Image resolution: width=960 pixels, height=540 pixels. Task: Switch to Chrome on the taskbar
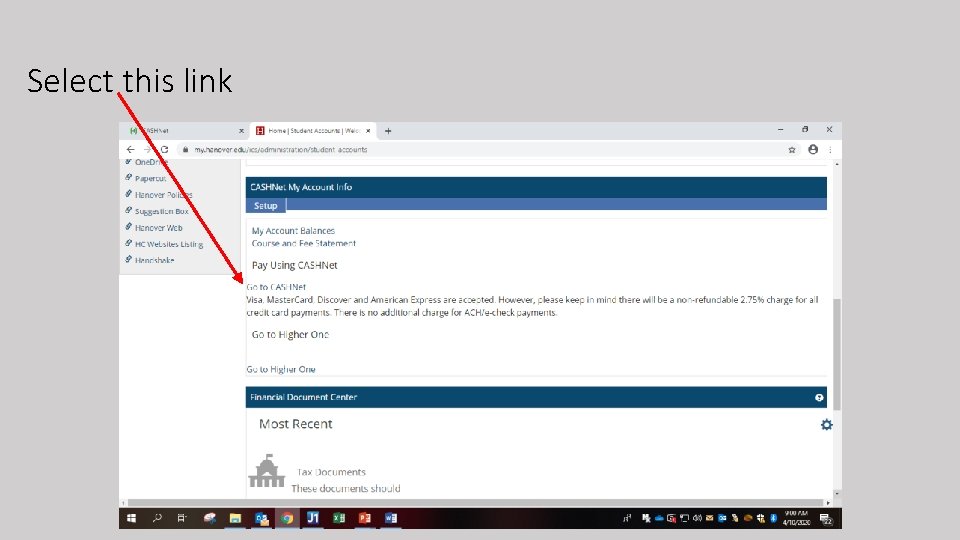[287, 518]
